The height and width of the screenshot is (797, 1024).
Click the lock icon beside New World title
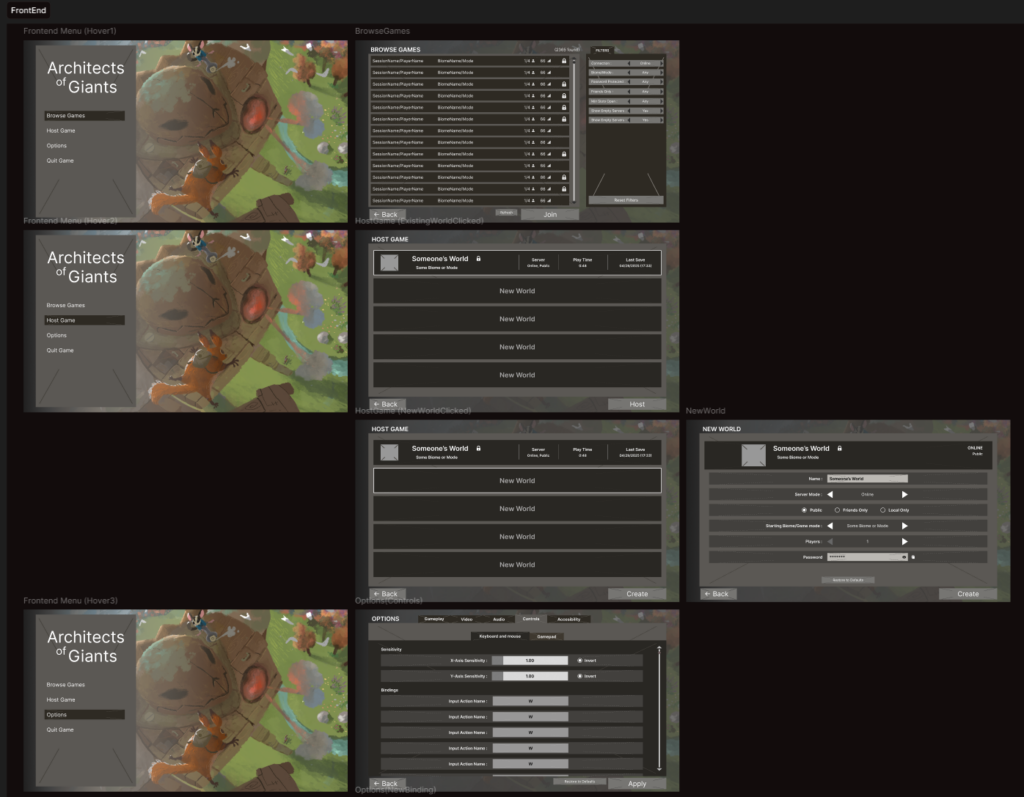pyautogui.click(x=839, y=449)
